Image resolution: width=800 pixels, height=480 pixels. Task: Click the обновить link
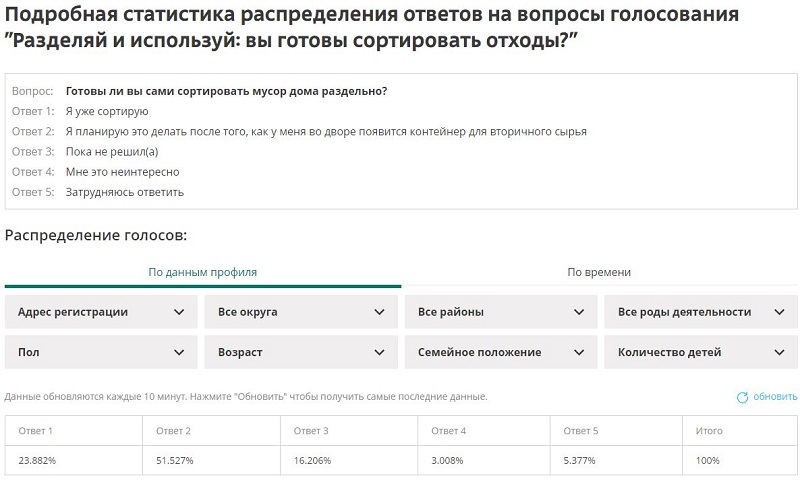tap(774, 397)
